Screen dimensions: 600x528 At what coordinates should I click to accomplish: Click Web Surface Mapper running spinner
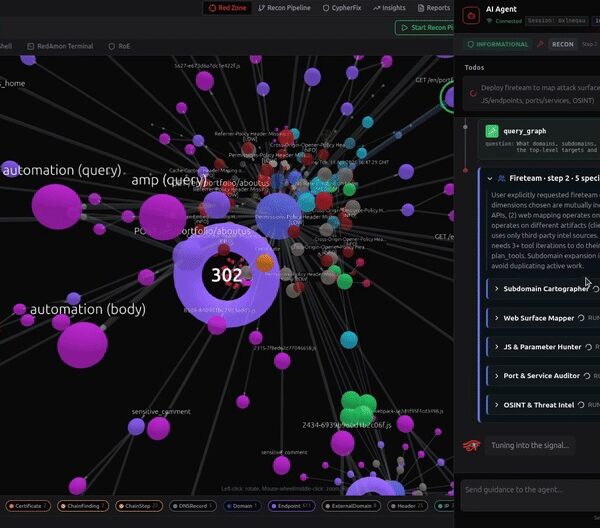coord(581,318)
